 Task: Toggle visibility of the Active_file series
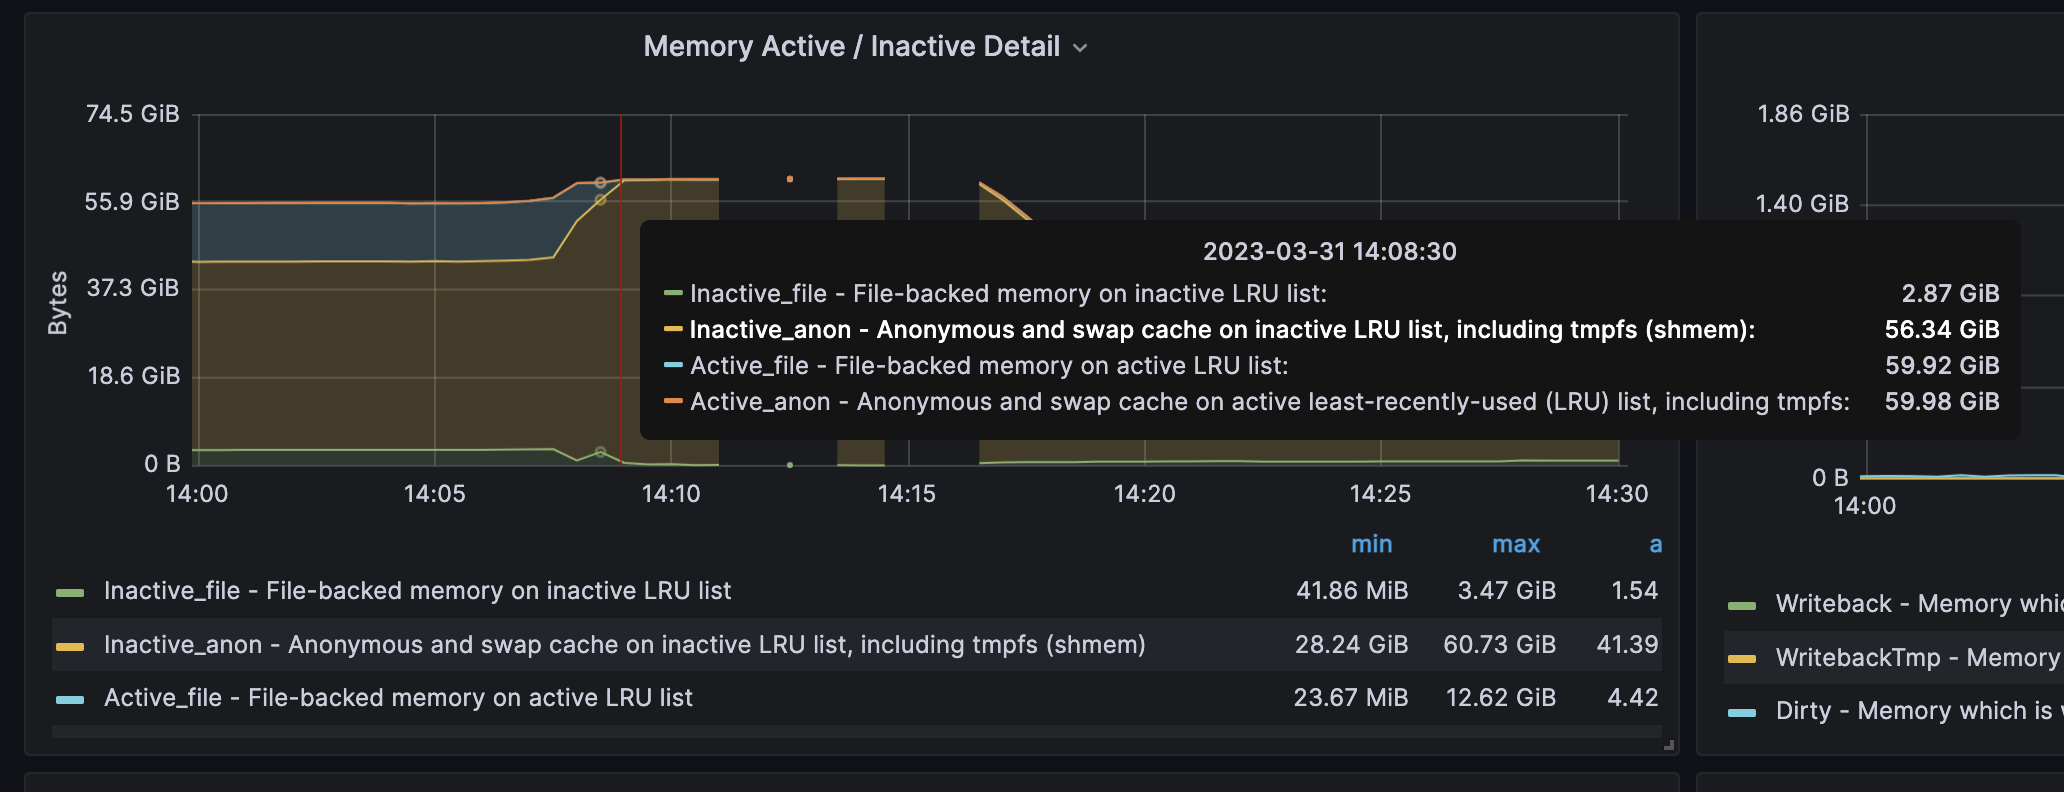tap(399, 698)
